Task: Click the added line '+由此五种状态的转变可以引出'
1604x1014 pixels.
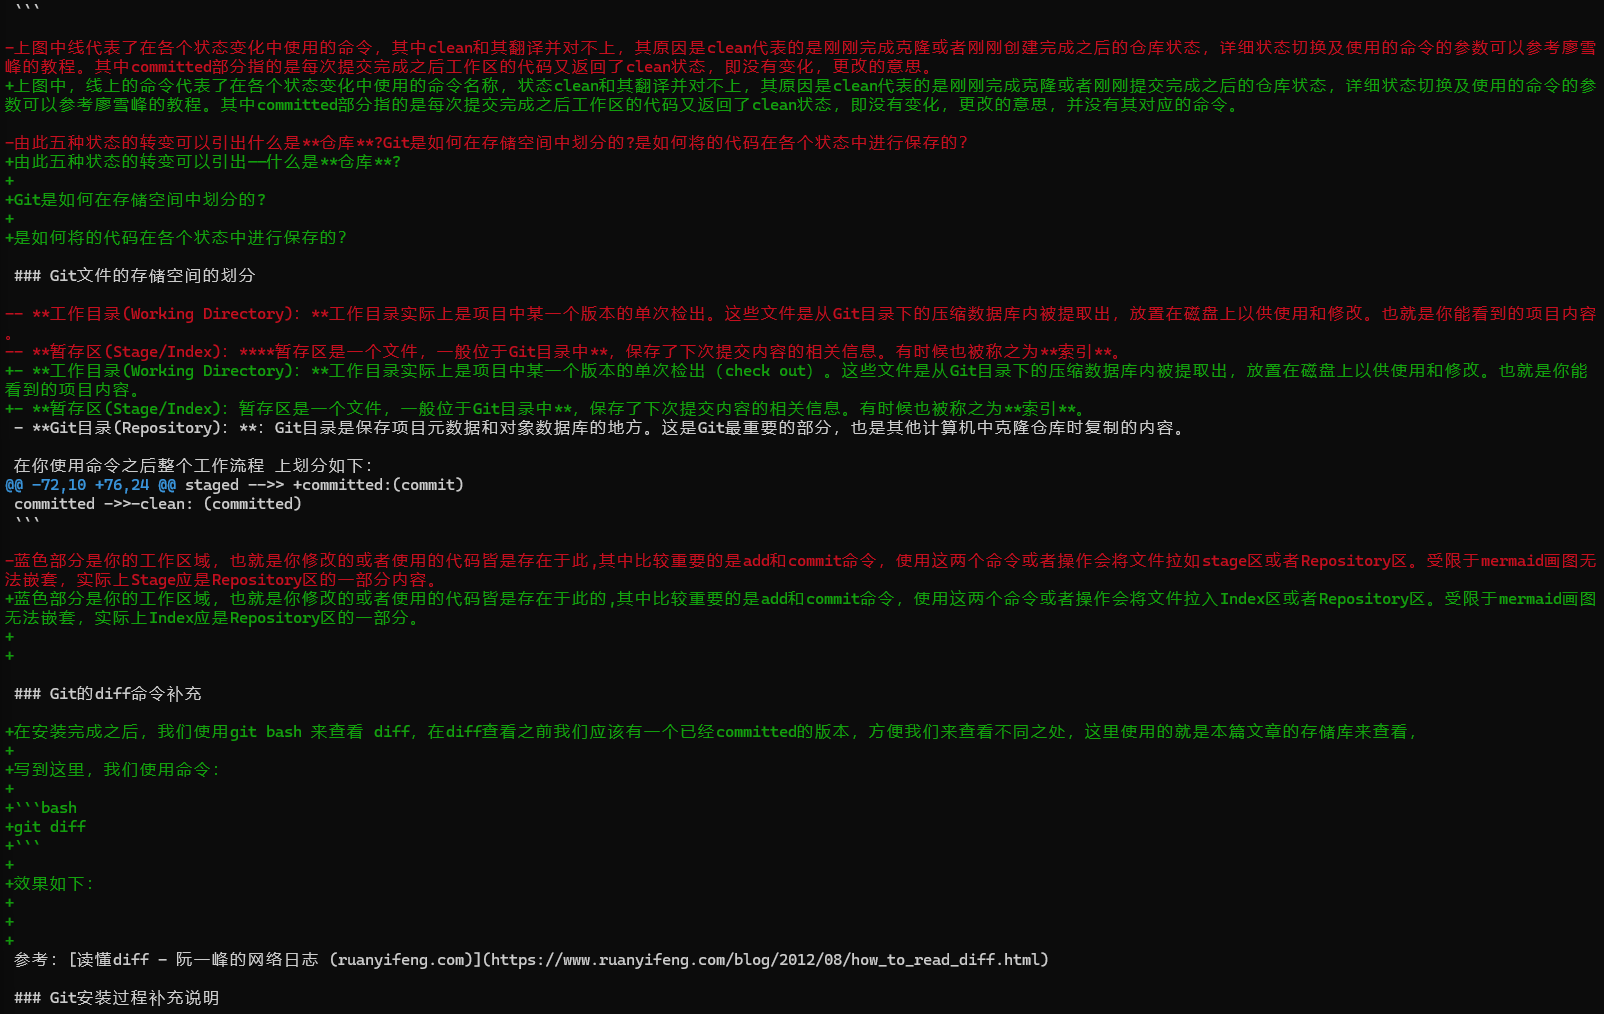Action: tap(203, 161)
